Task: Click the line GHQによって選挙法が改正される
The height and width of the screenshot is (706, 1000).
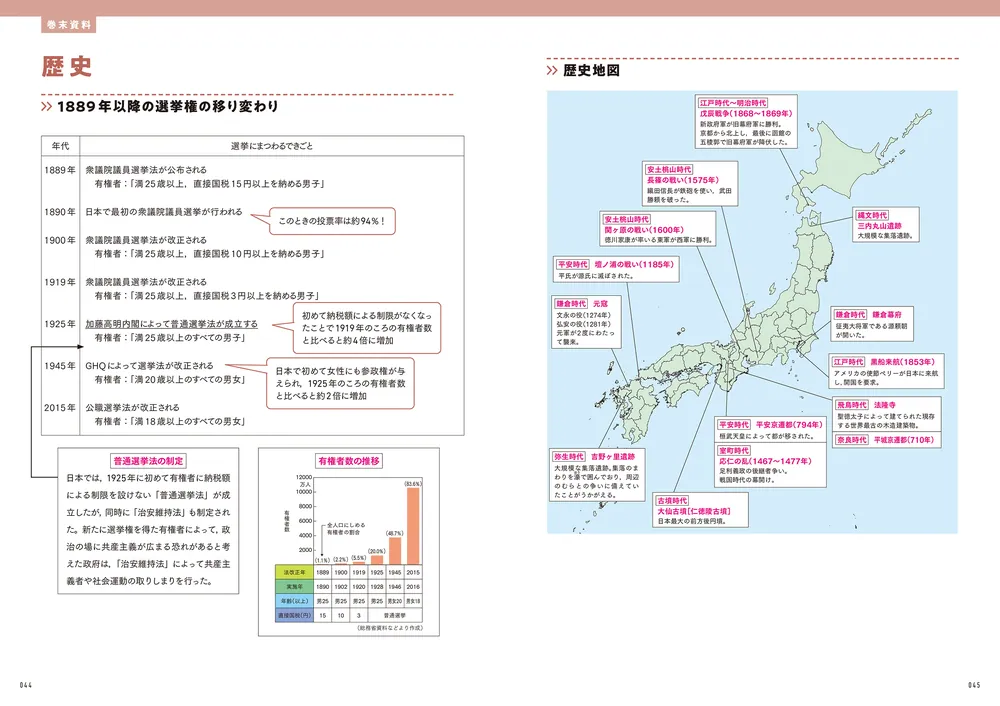Action: coord(149,366)
